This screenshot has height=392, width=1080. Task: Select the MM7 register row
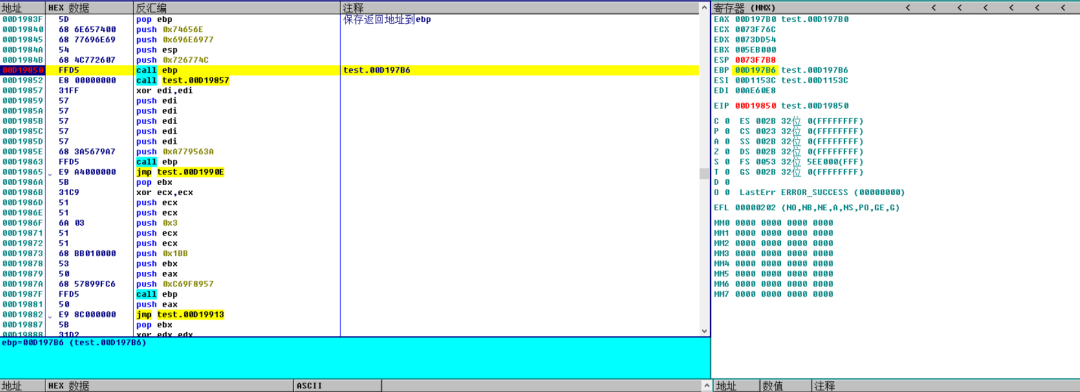pyautogui.click(x=773, y=293)
